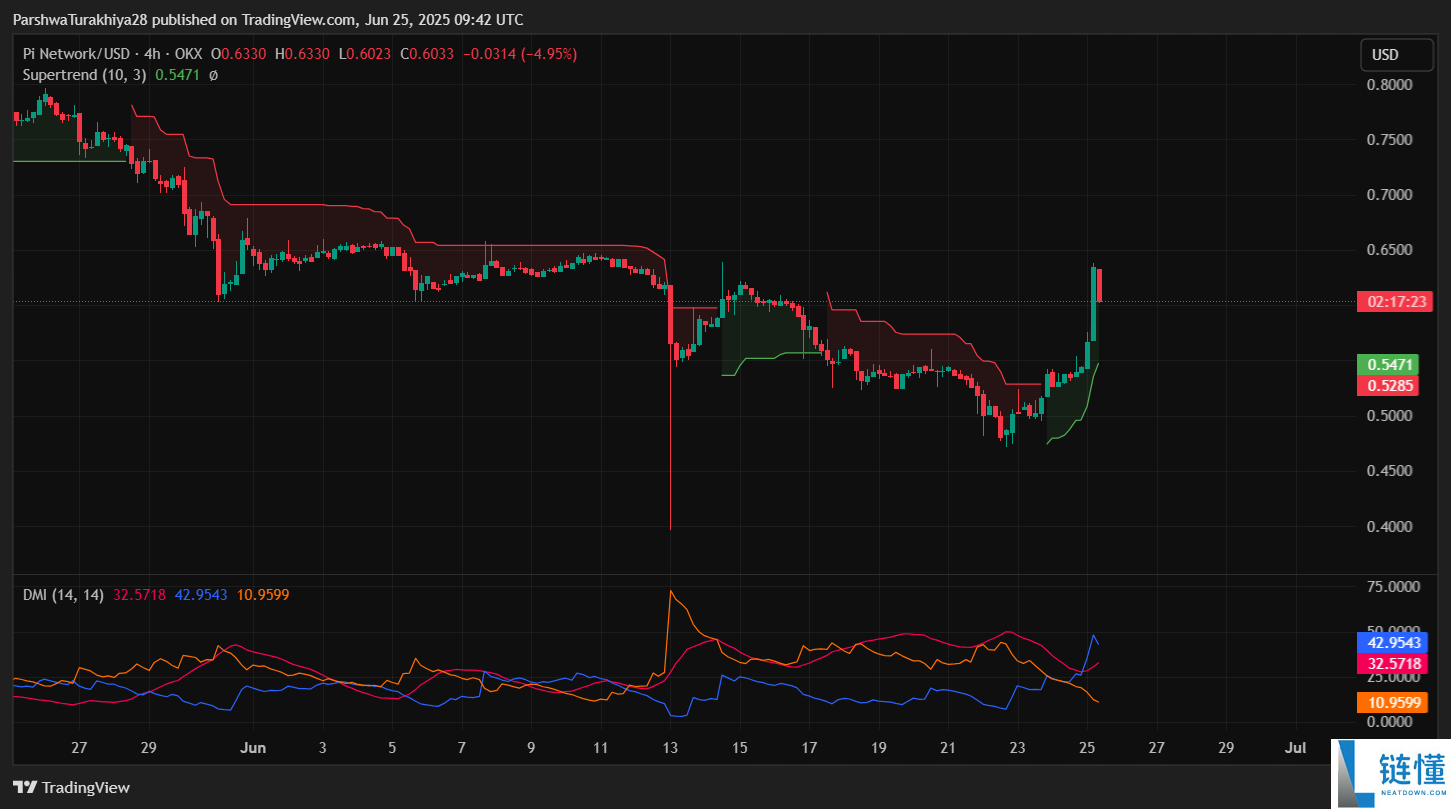The width and height of the screenshot is (1451, 809).
Task: Click the 0.6500 level on price scale
Action: (1390, 250)
